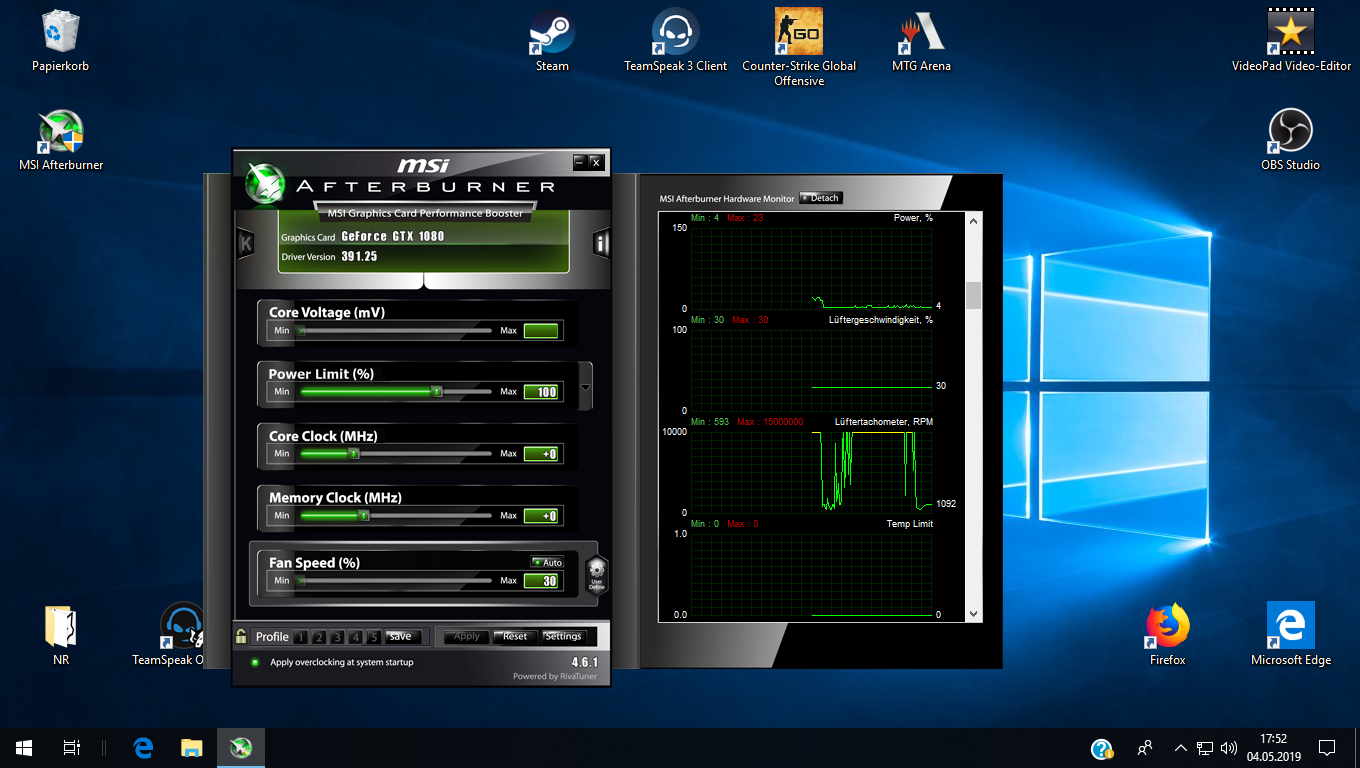This screenshot has height=768, width=1360.
Task: Click the Lüftertachometer, RPM graph
Action: (812, 472)
